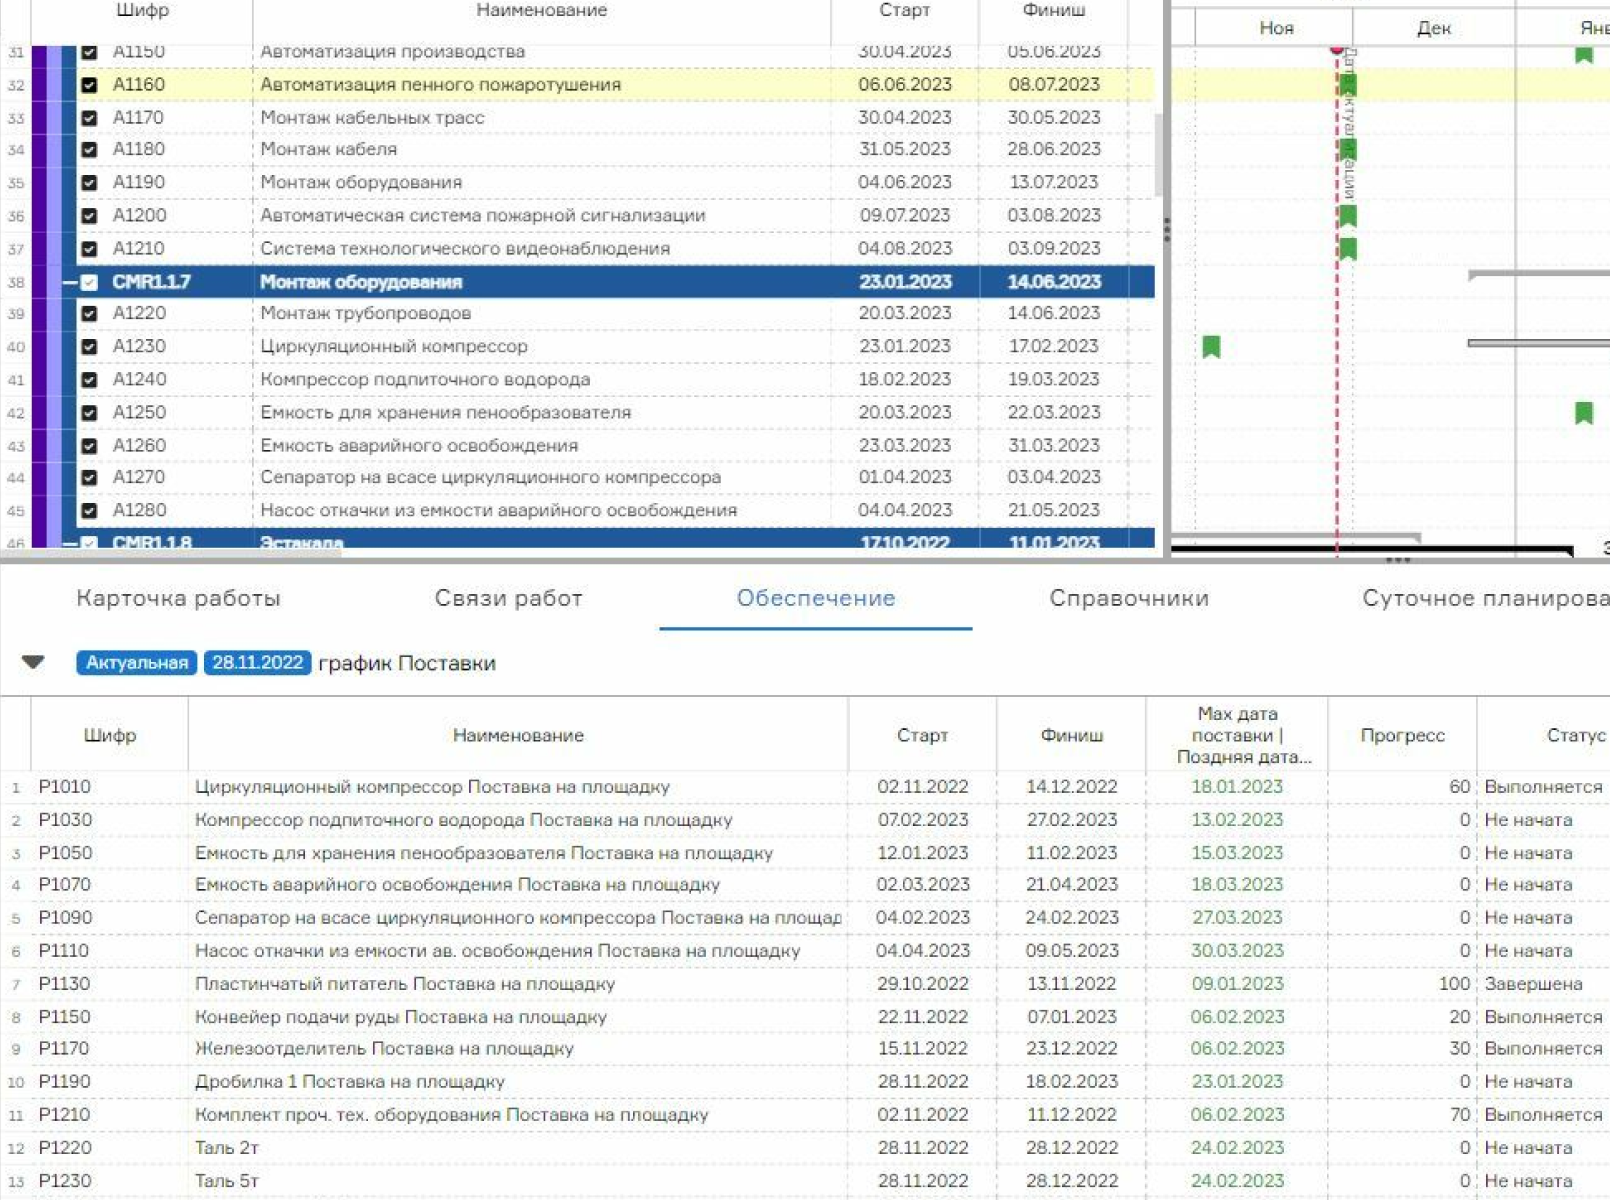Image resolution: width=1610 pixels, height=1200 pixels.
Task: Collapse the CMR1.1.8 Эстакада group
Action: tap(70, 543)
